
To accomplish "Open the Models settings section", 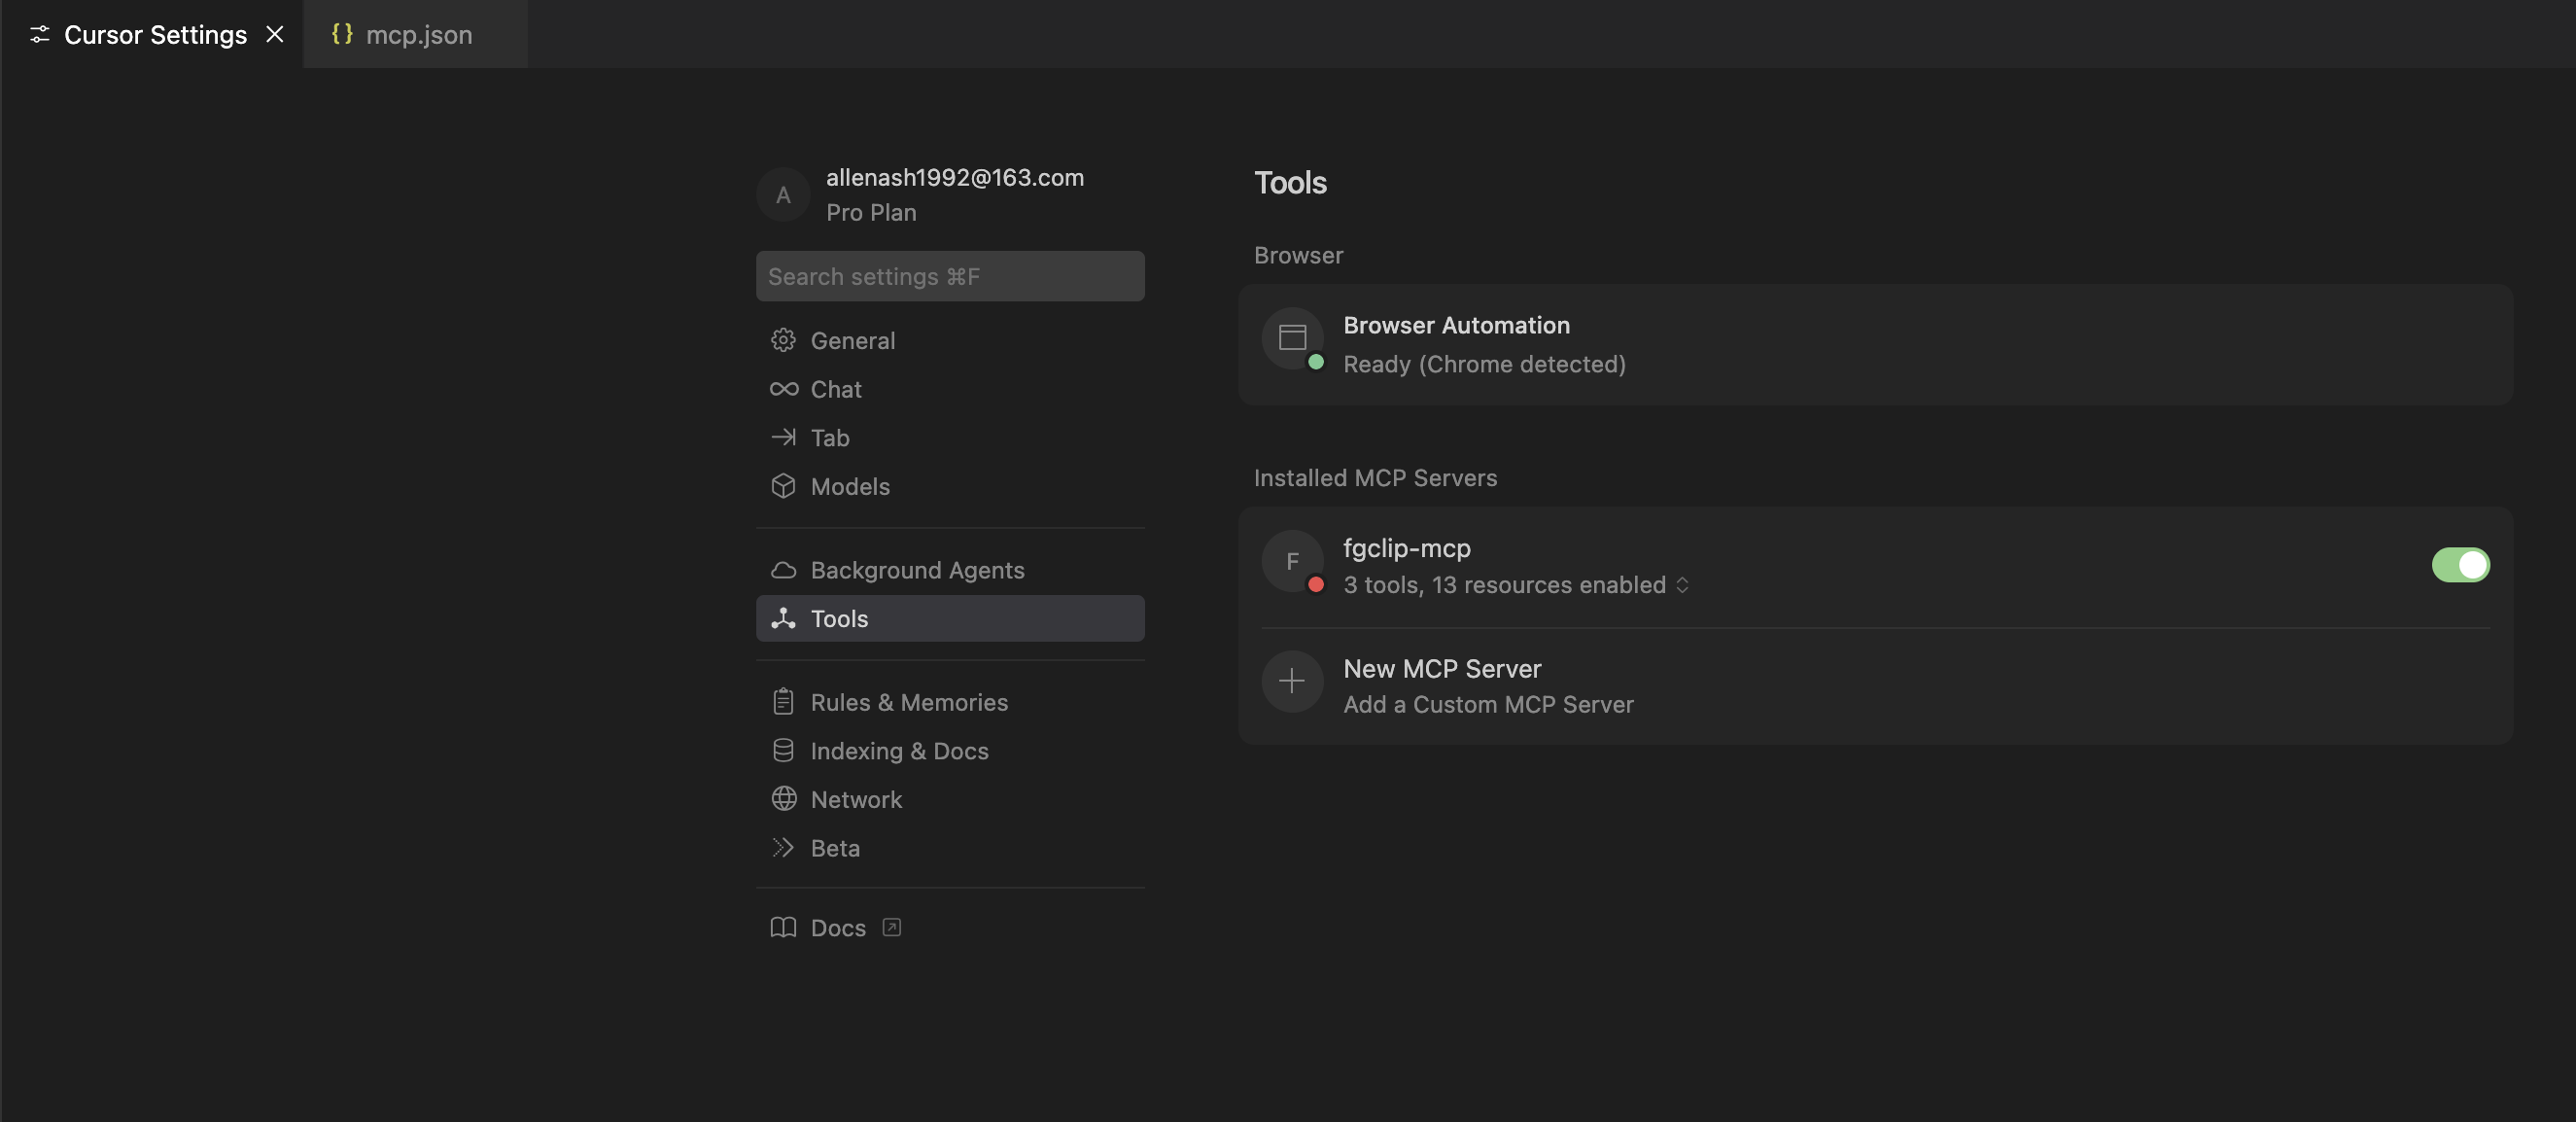I will (x=950, y=486).
